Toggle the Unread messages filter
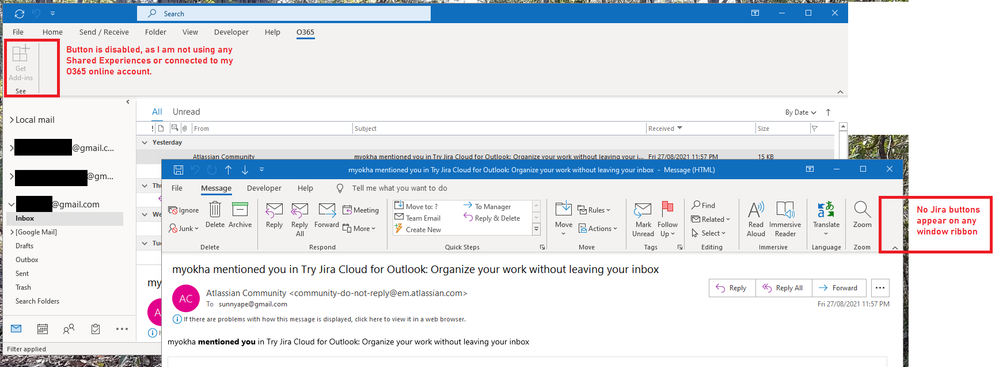Screen dimensions: 999x367 click(186, 112)
